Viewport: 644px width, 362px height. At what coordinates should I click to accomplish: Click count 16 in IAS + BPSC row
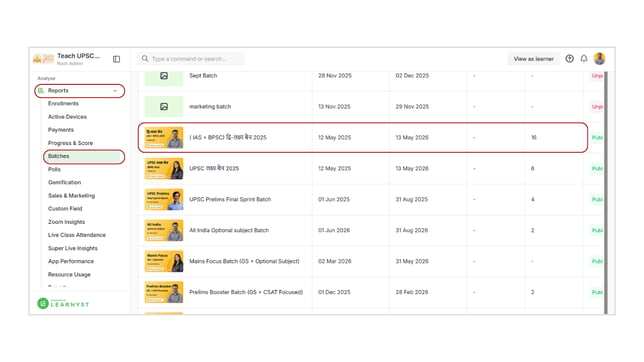[534, 138]
